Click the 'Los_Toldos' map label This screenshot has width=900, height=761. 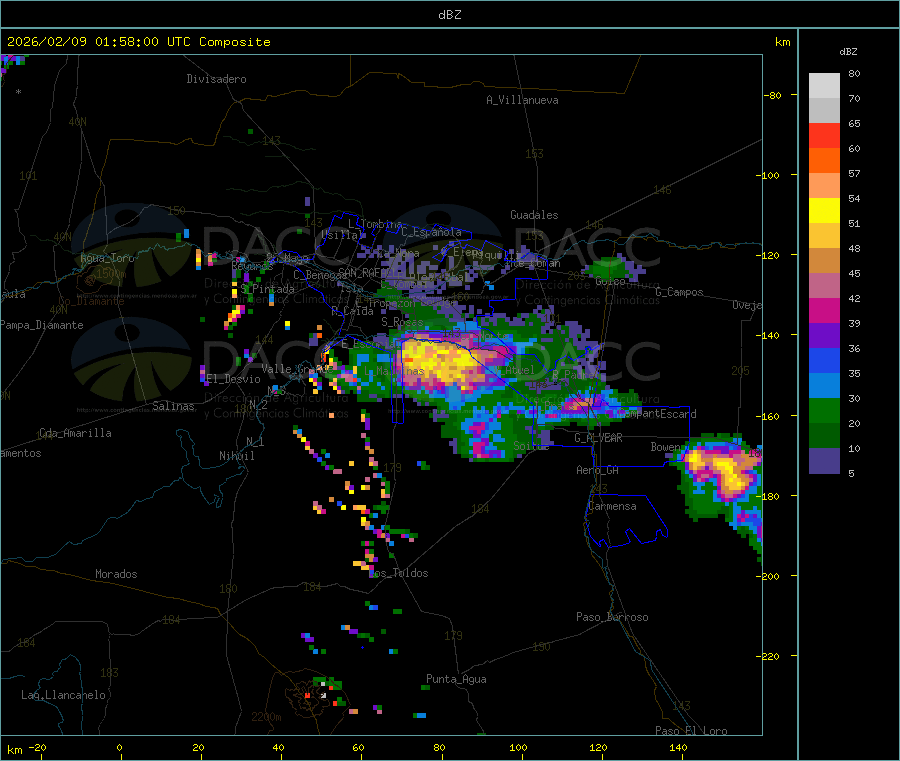point(399,573)
